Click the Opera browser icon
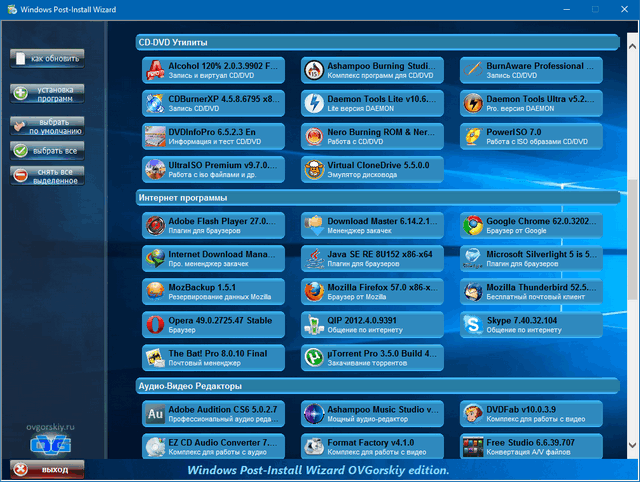Viewport: 640px width, 482px height. tap(156, 324)
